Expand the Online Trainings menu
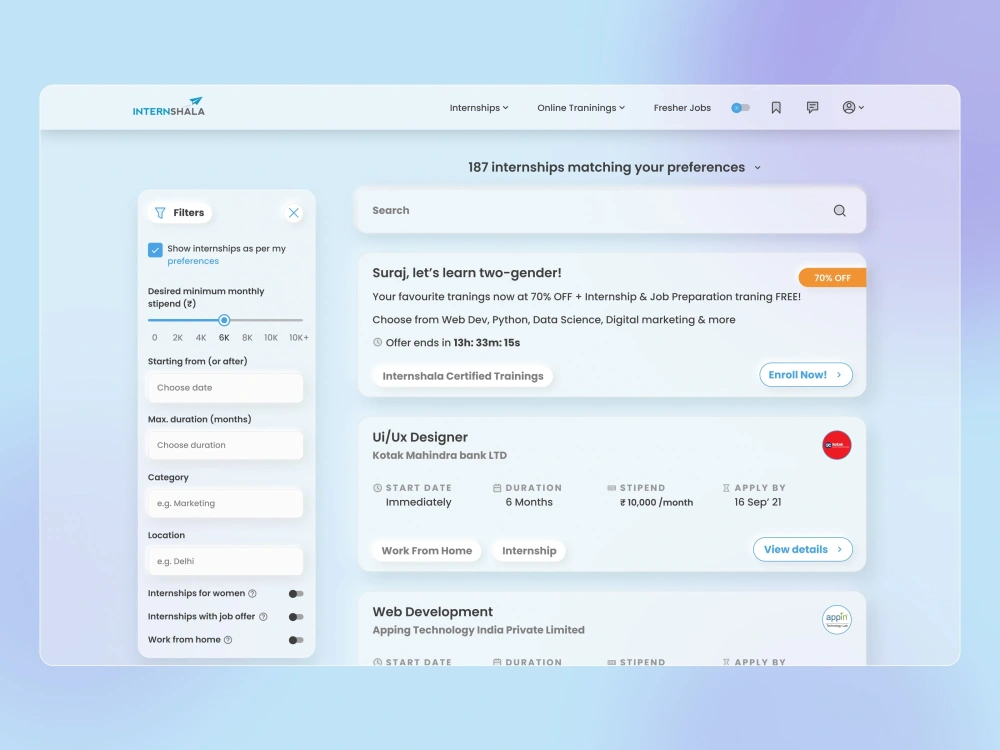This screenshot has width=1000, height=750. [x=581, y=108]
